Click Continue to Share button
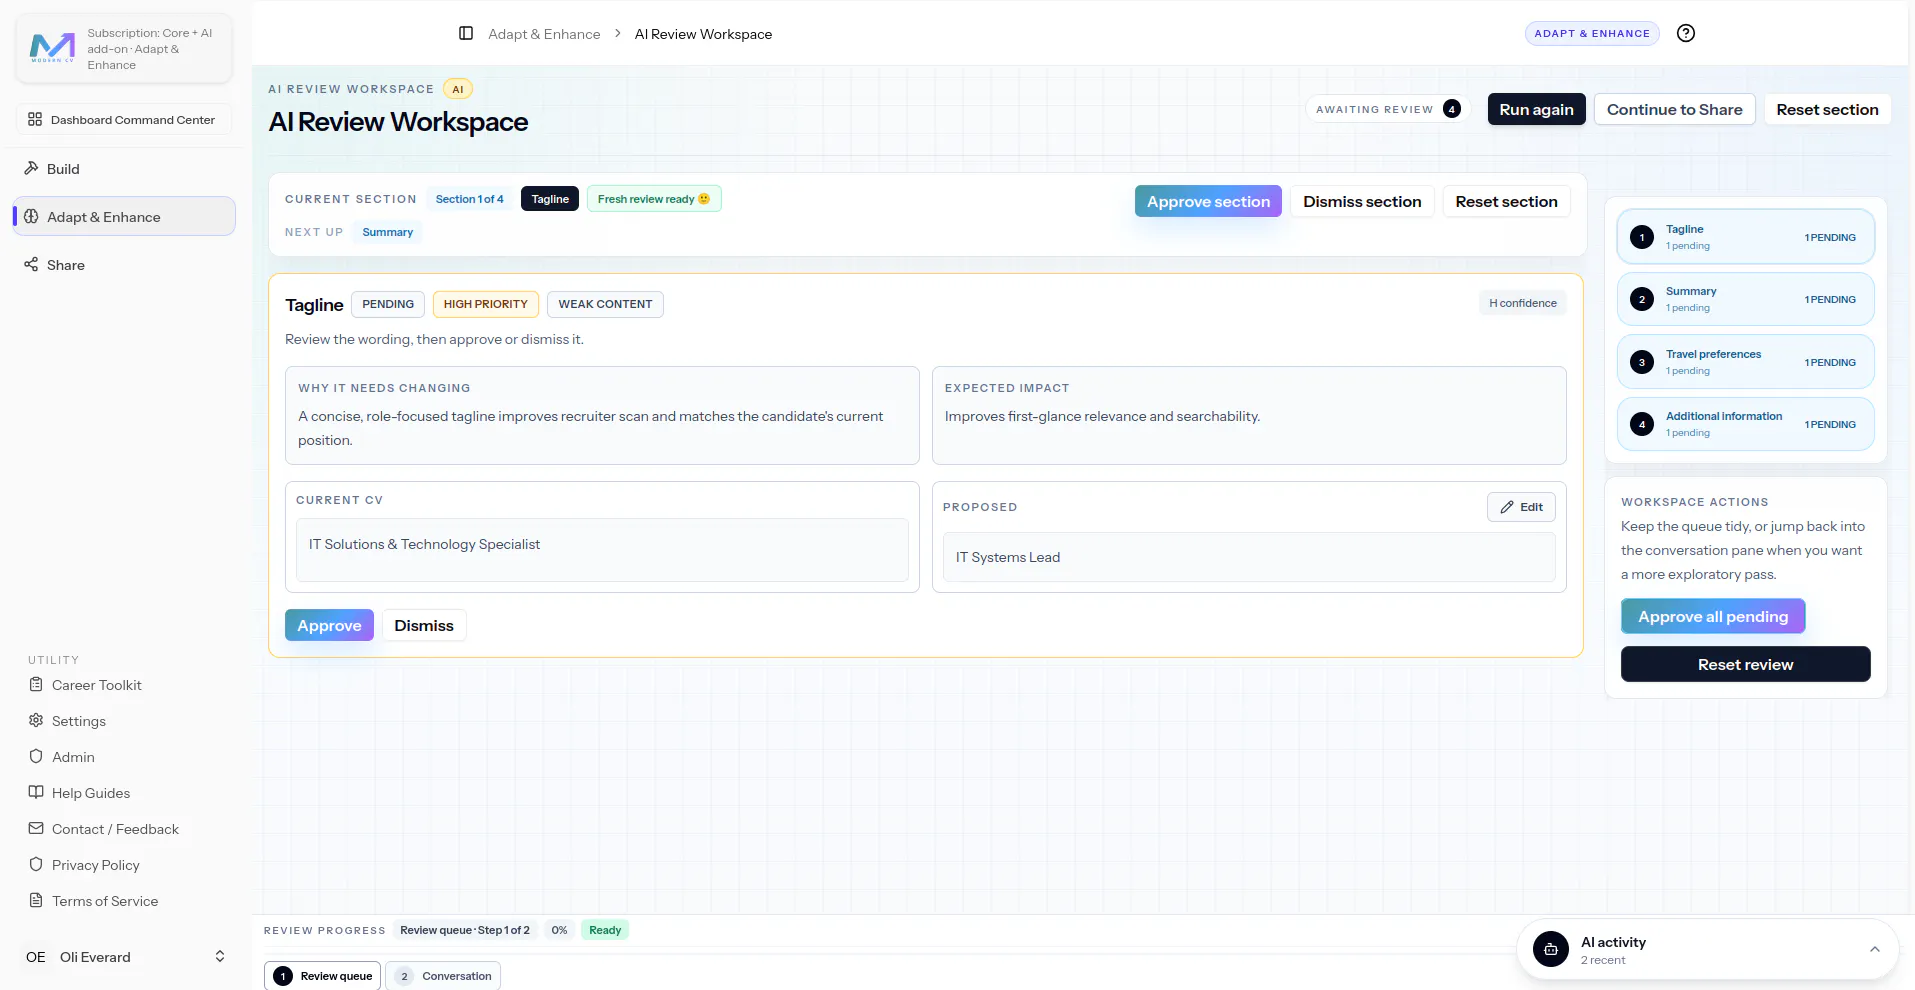1915x990 pixels. coord(1674,109)
